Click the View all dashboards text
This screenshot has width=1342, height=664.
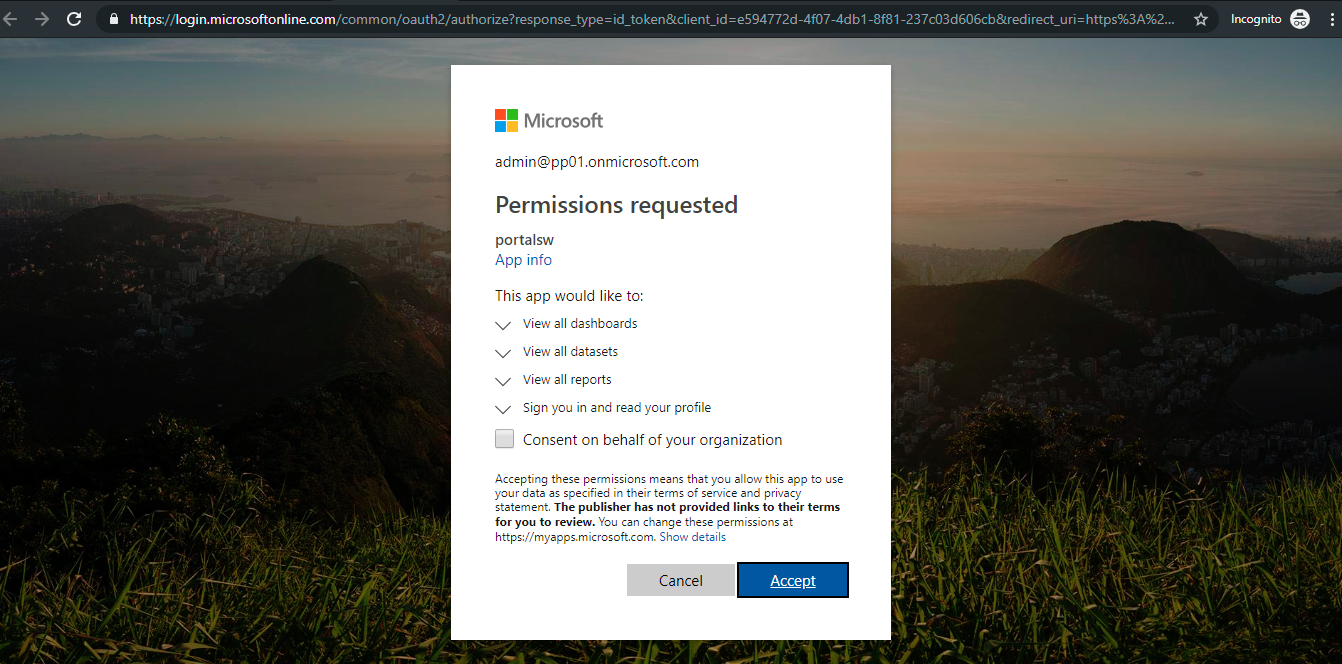point(580,324)
